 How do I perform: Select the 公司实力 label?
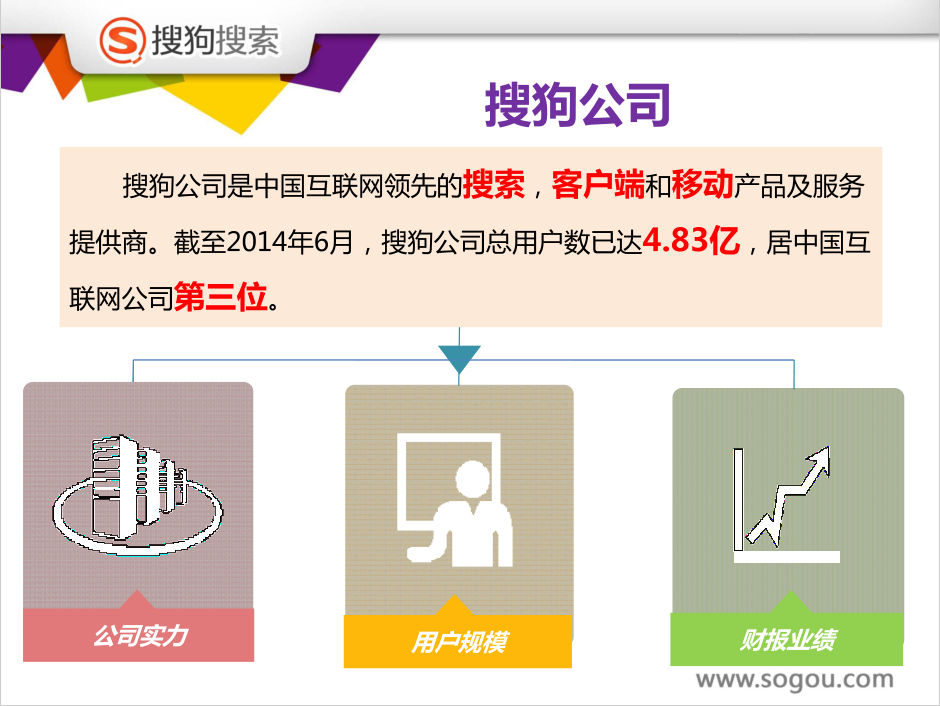[x=141, y=636]
